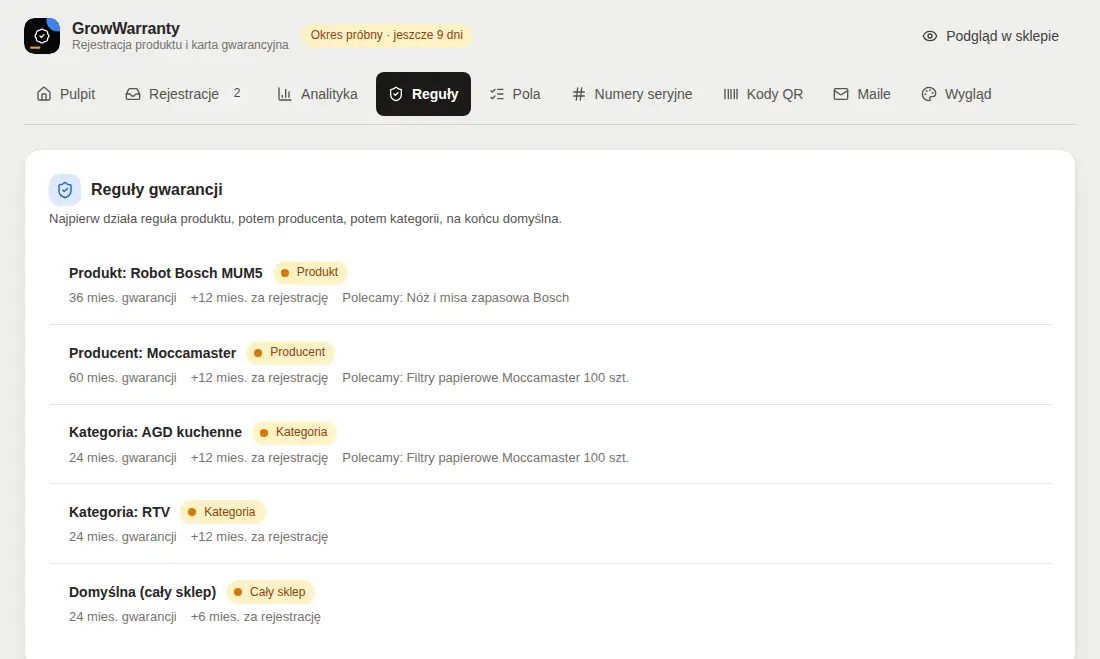Screen dimensions: 1100x659
Task: Click the bar chart icon of Analityka
Action: 284,94
